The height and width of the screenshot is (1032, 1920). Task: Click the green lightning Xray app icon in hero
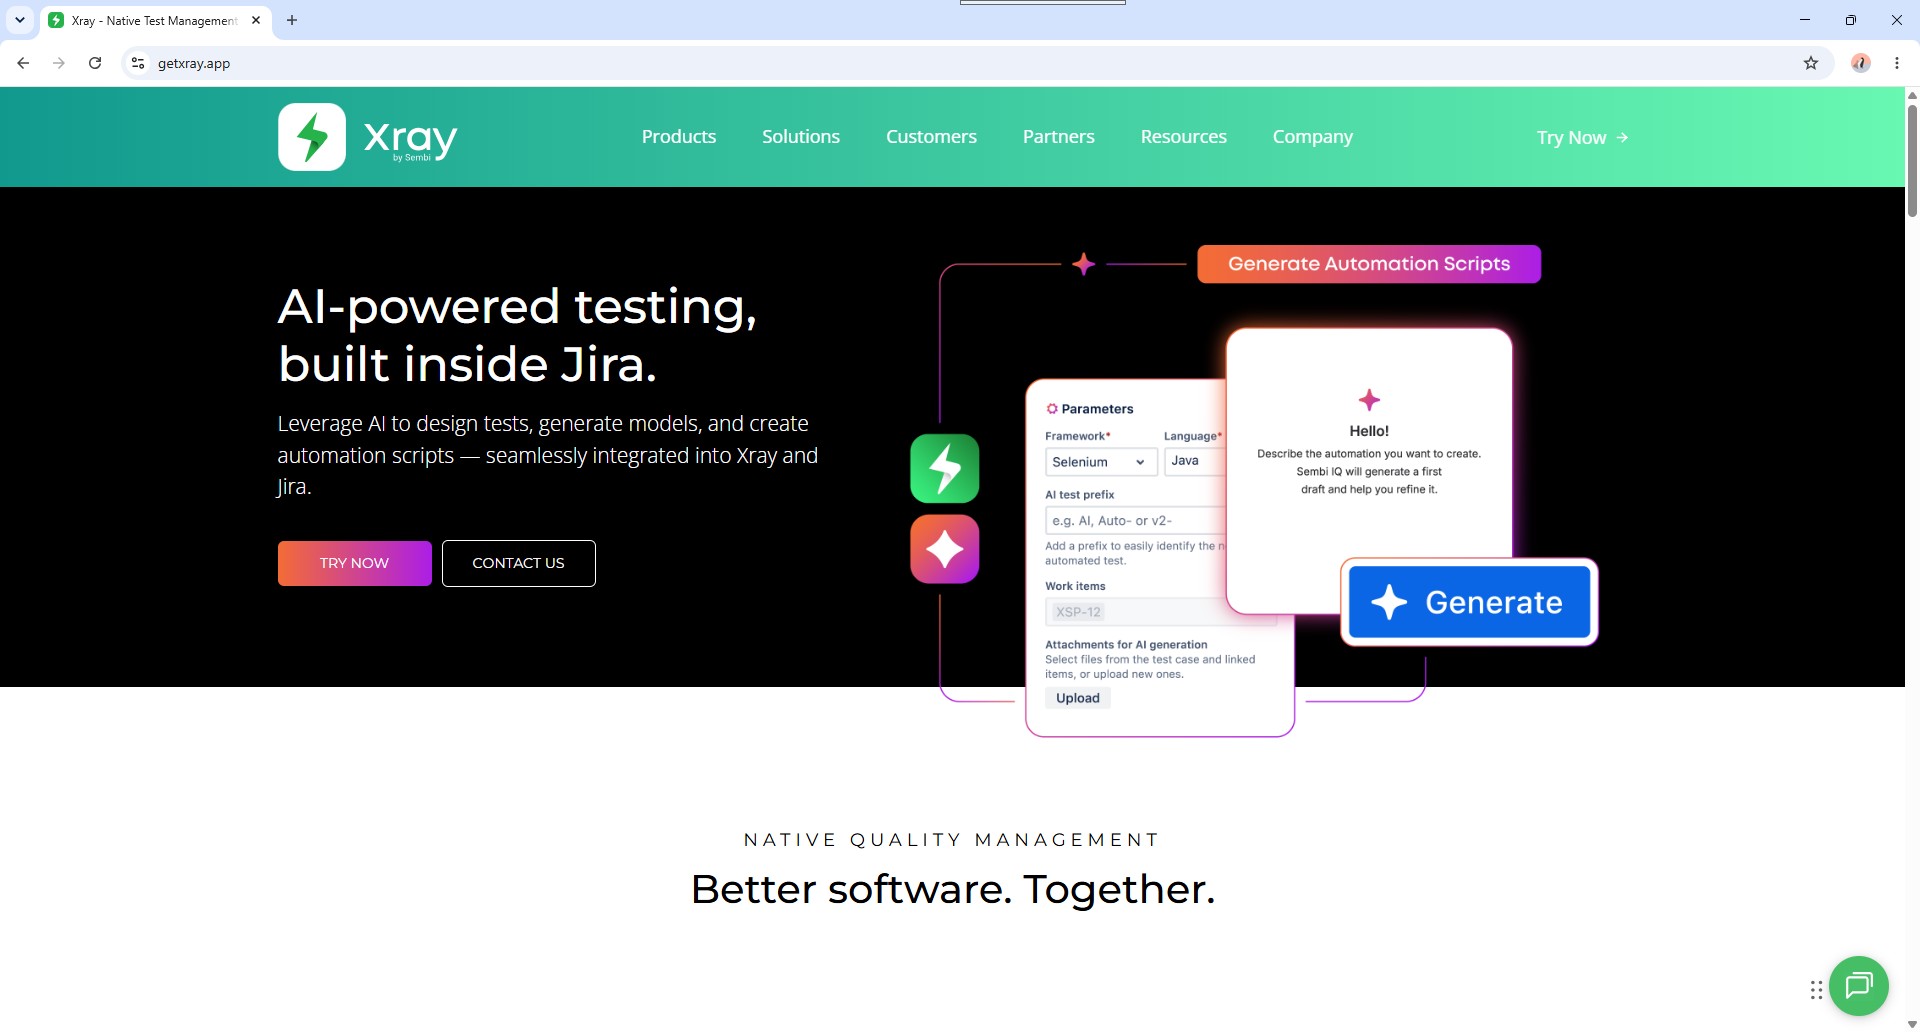tap(945, 468)
